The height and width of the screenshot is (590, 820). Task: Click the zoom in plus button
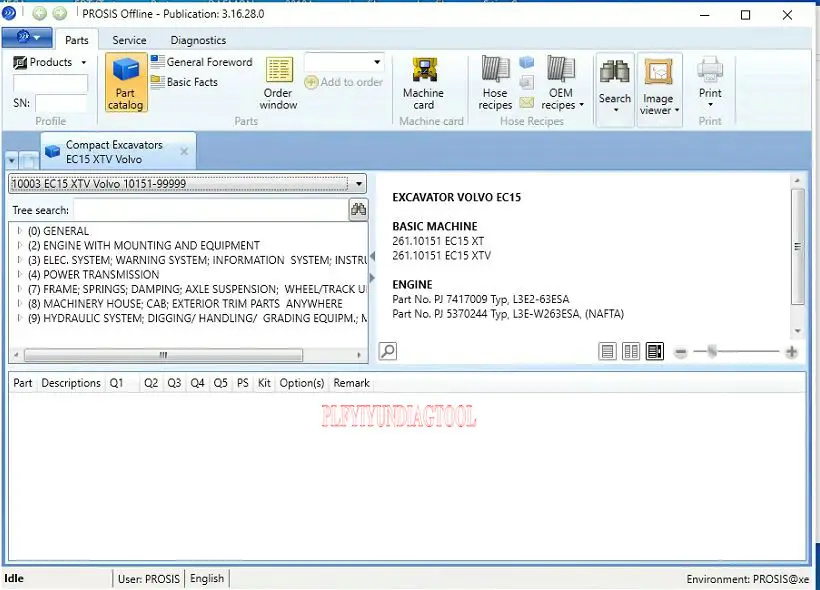(791, 352)
